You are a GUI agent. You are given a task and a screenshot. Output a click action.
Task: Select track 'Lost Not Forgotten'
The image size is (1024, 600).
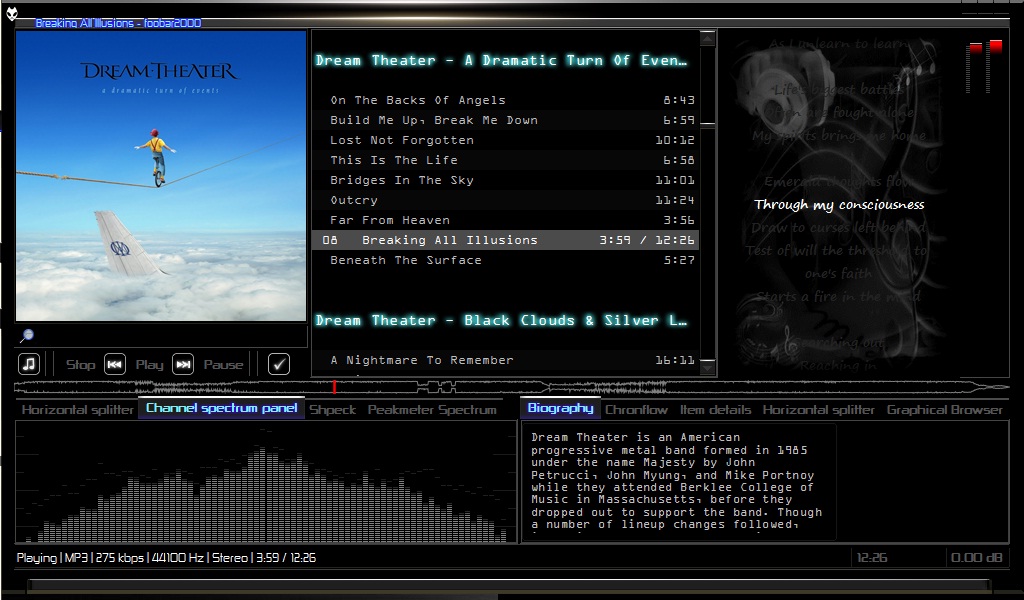point(505,140)
